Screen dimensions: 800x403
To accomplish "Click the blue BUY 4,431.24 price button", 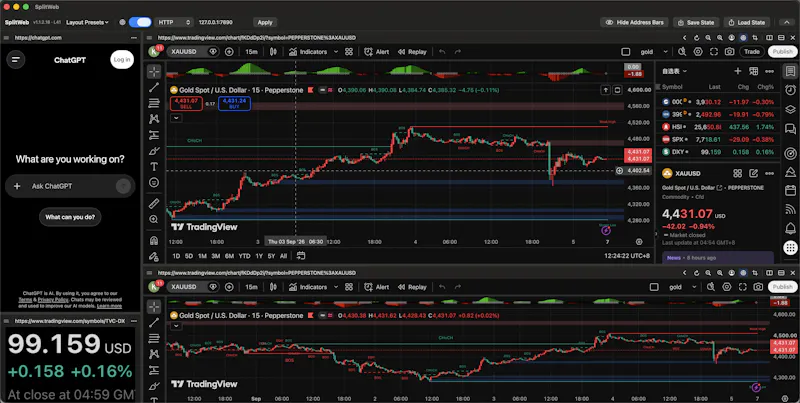I will pos(234,104).
